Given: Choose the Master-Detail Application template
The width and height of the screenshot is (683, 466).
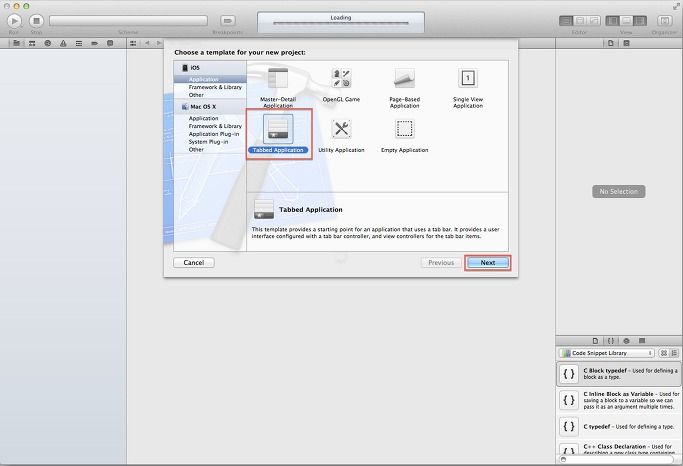Looking at the screenshot, I should point(278,88).
